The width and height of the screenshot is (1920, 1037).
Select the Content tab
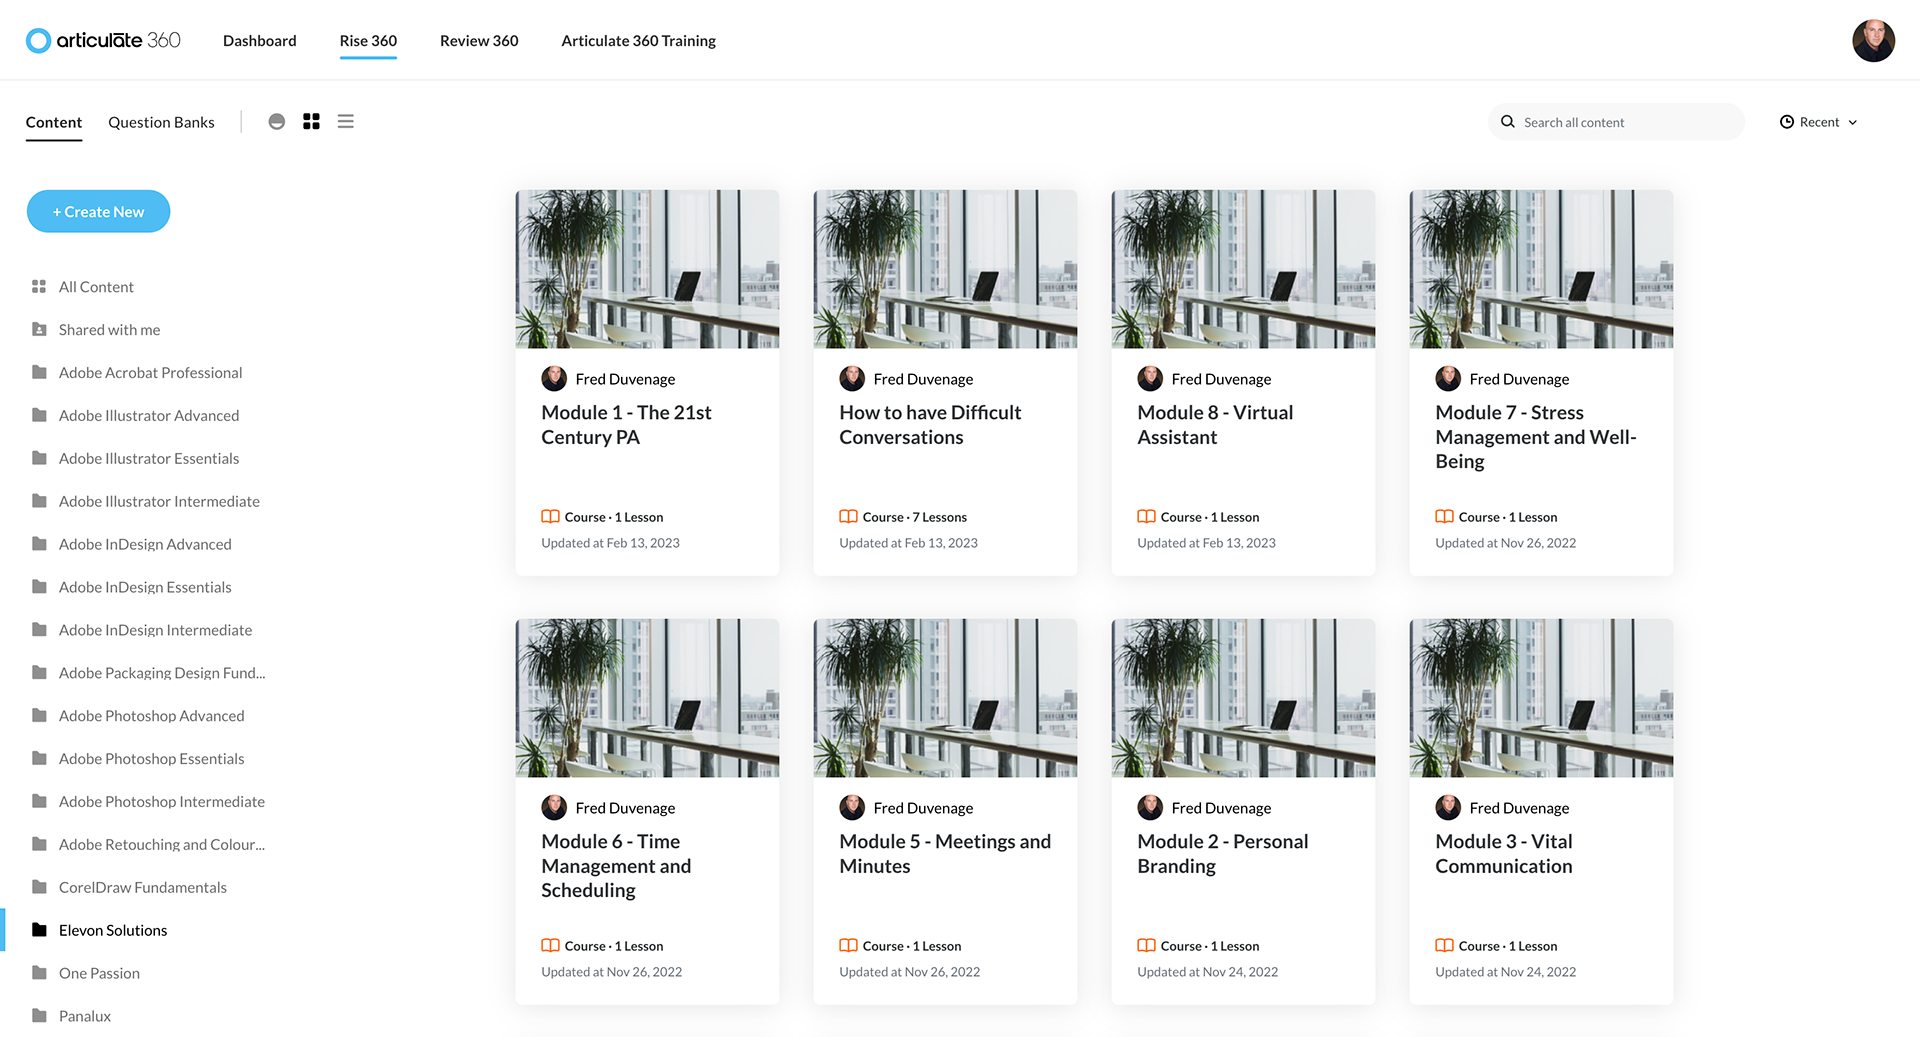[54, 122]
